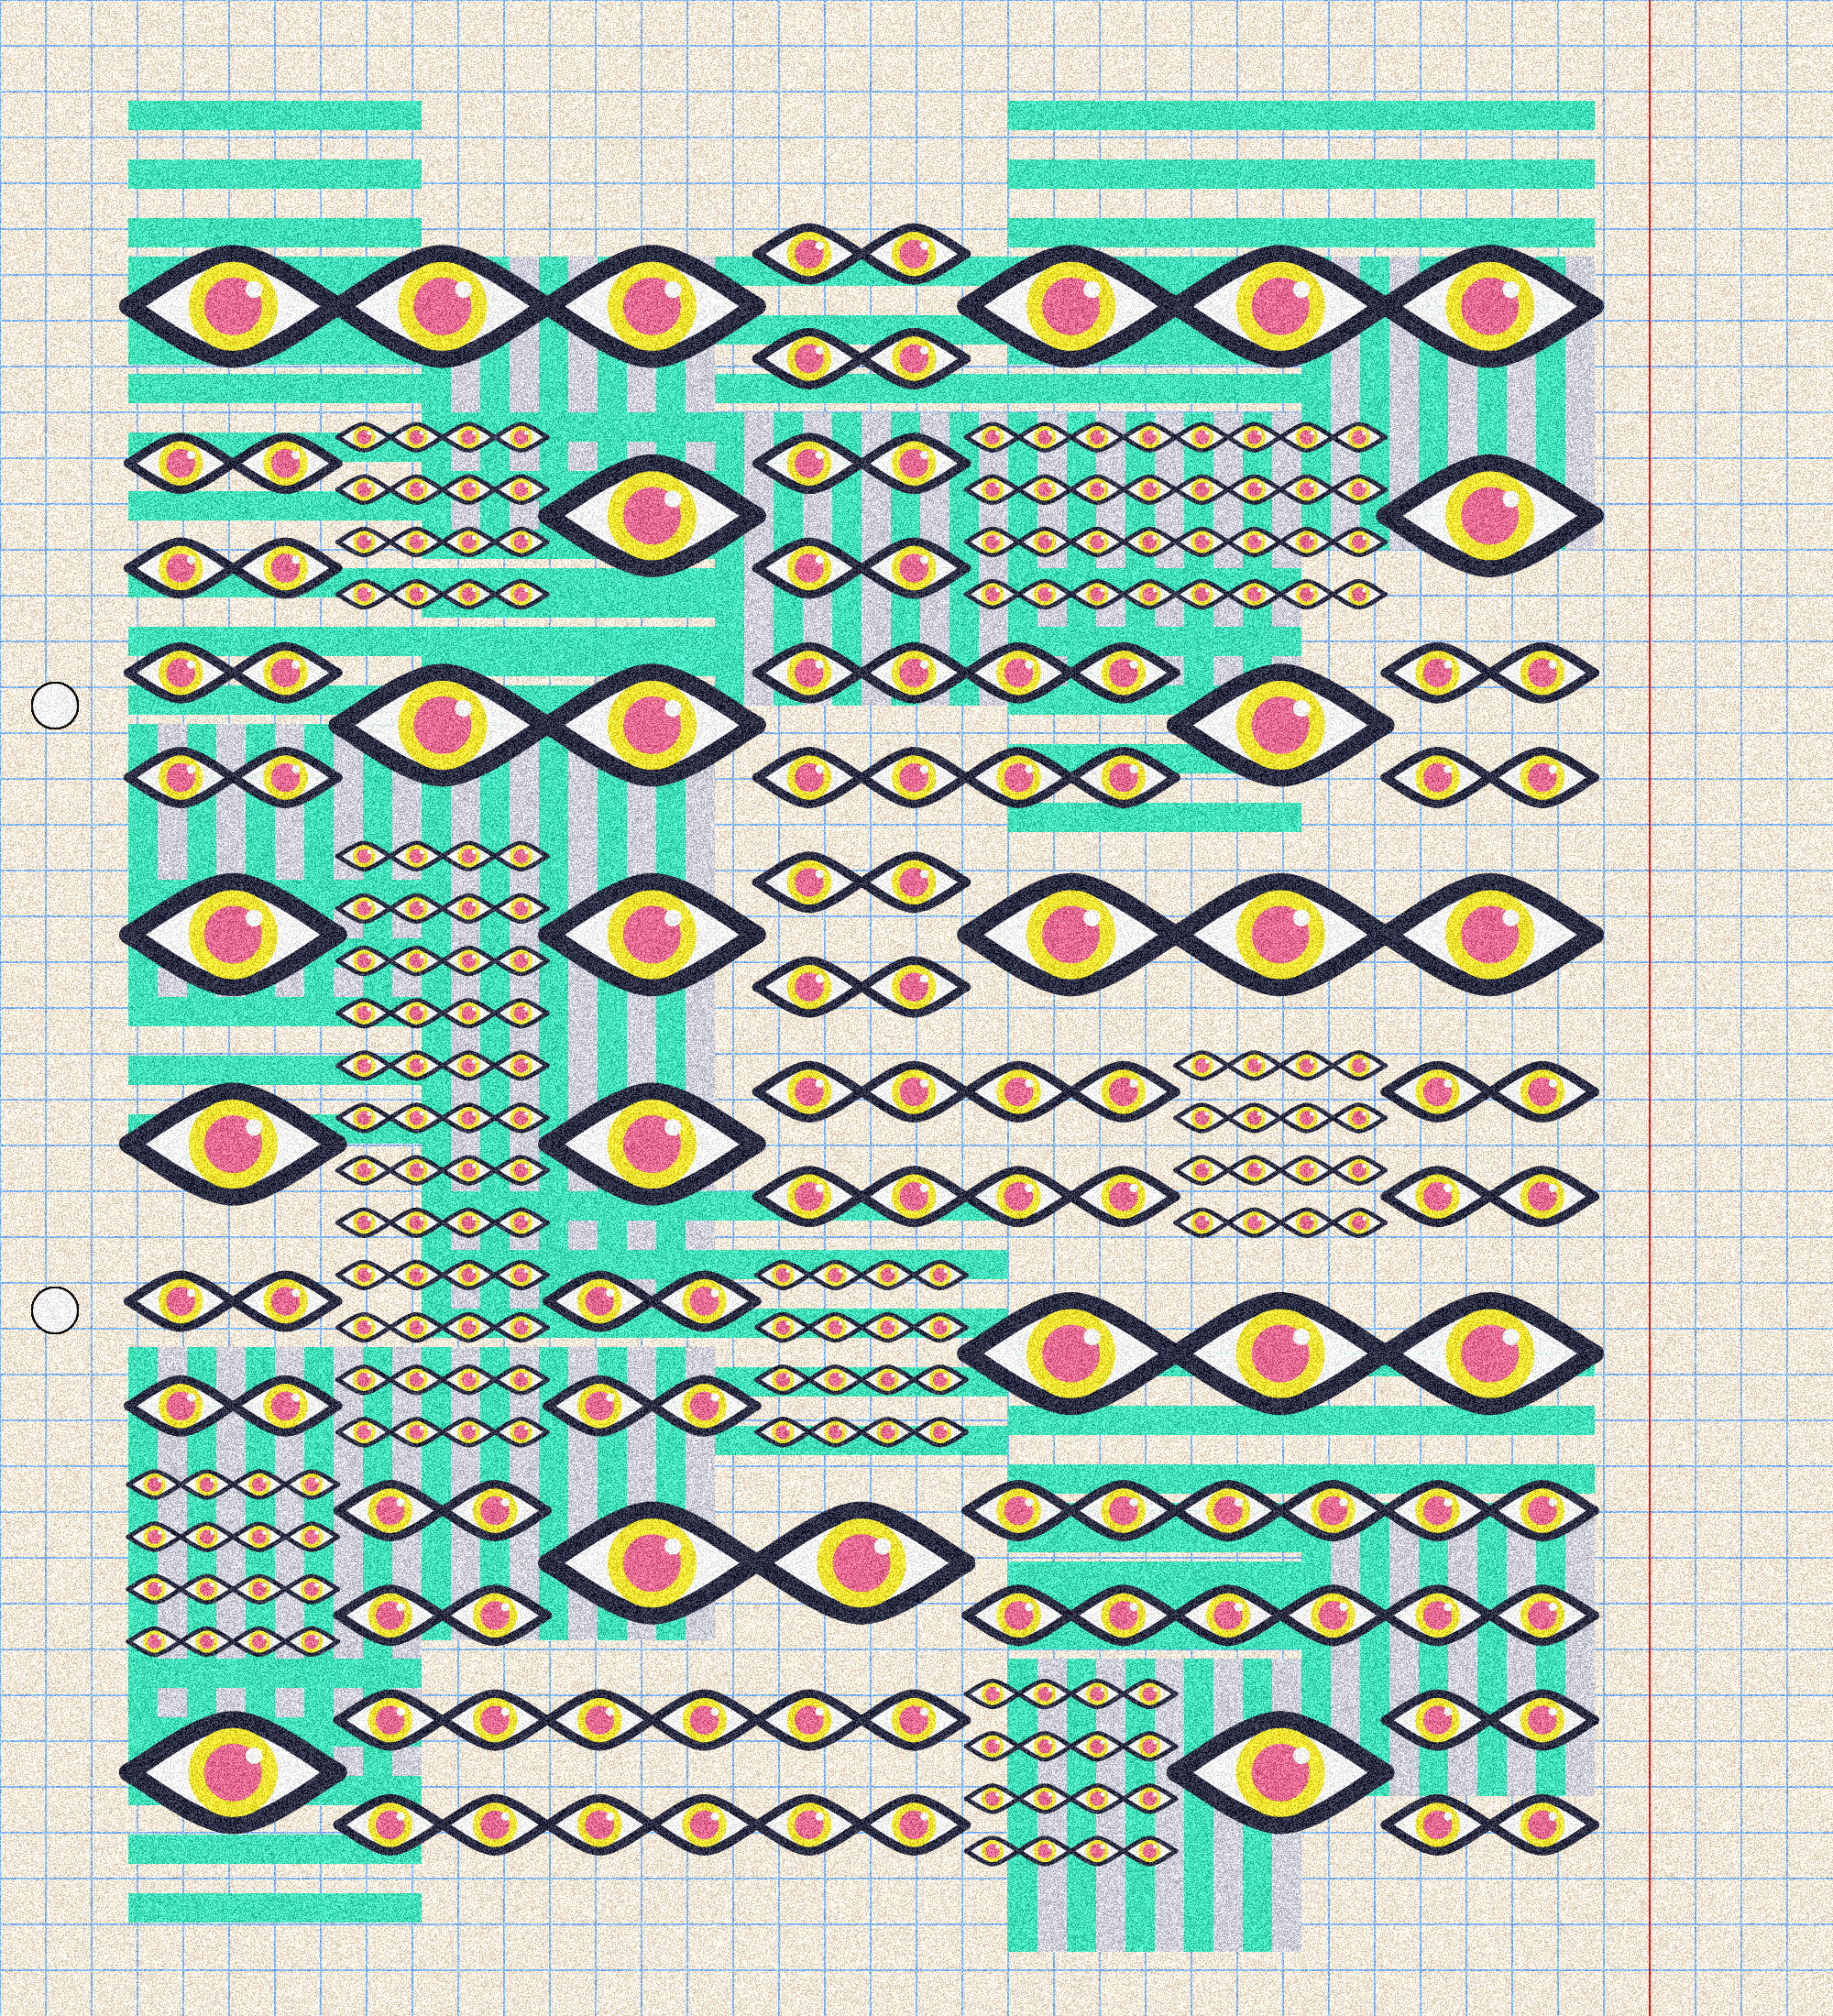Click the red vertical margin line
Image resolution: width=1833 pixels, height=2016 pixels.
point(1649,1000)
